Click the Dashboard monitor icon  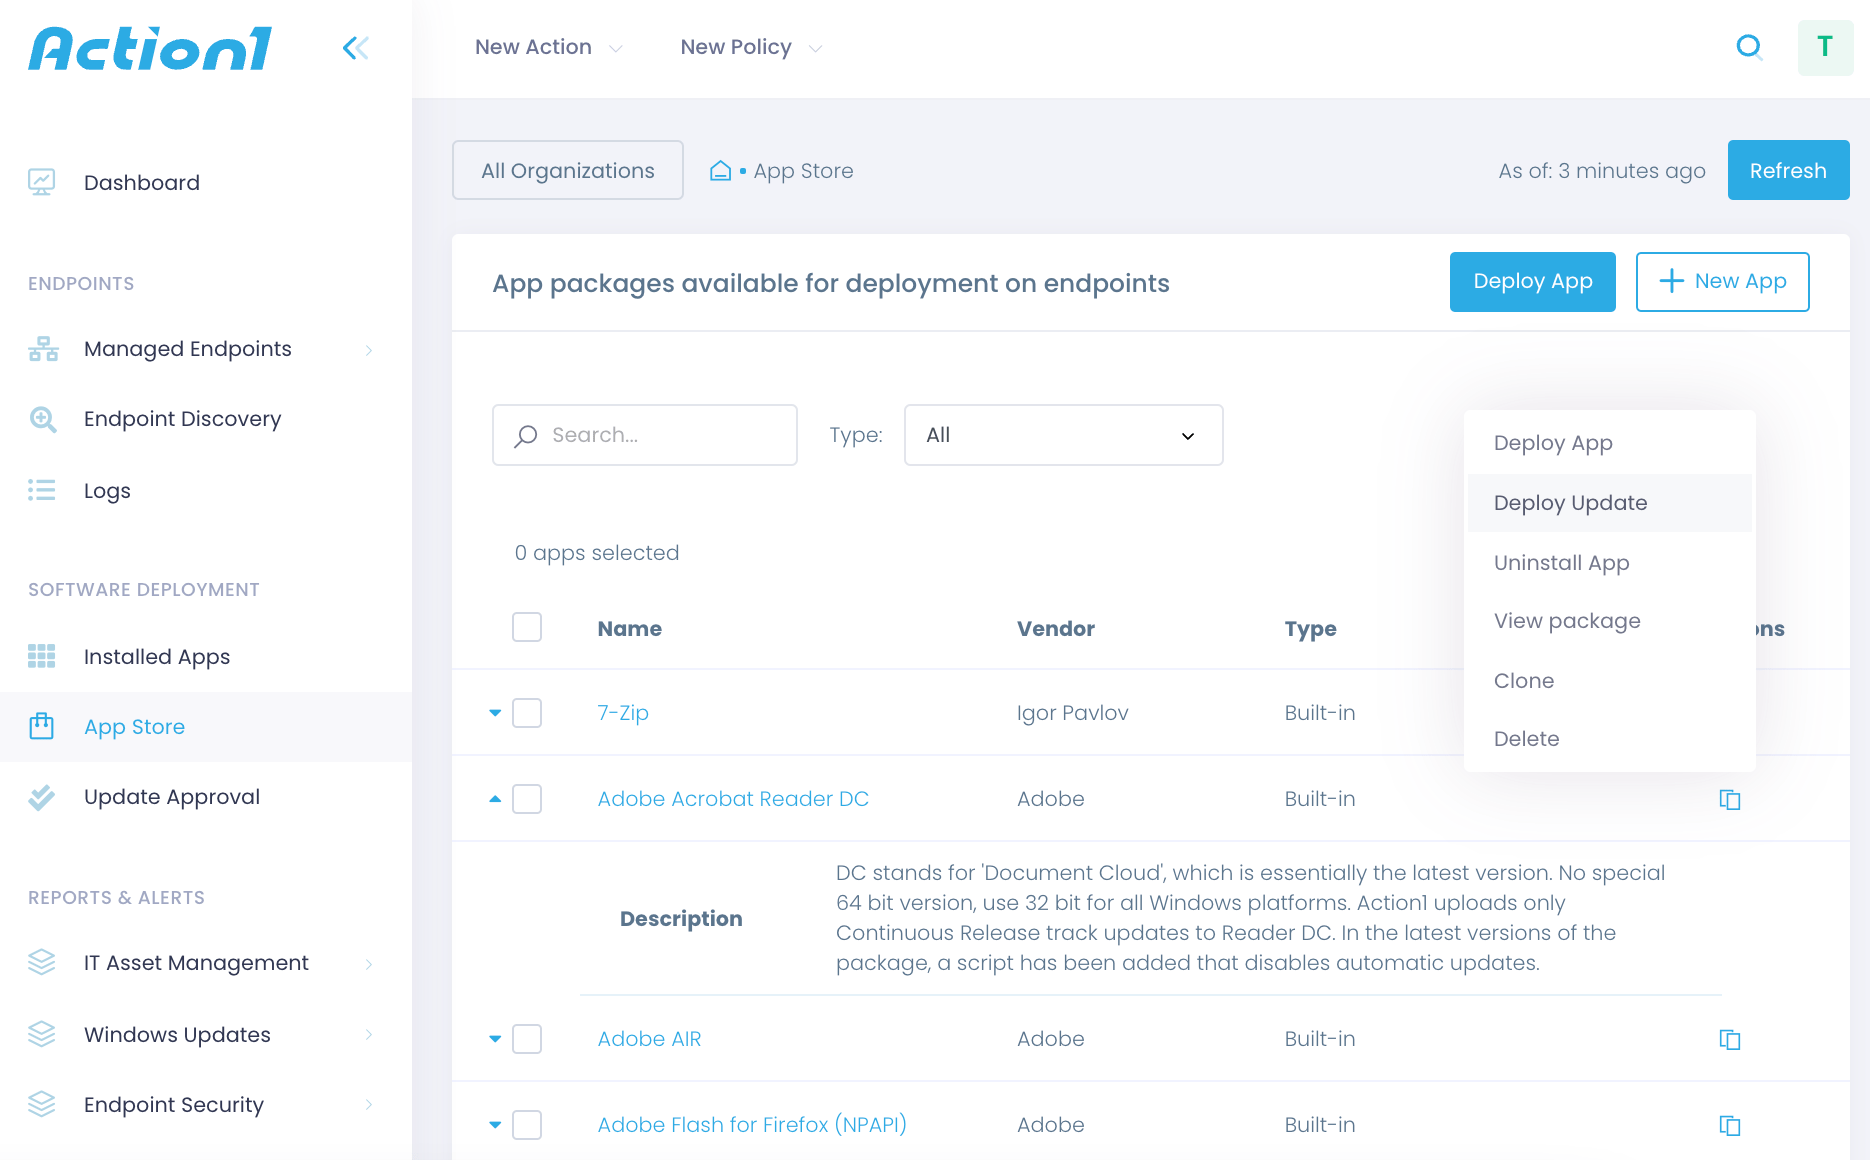click(42, 182)
